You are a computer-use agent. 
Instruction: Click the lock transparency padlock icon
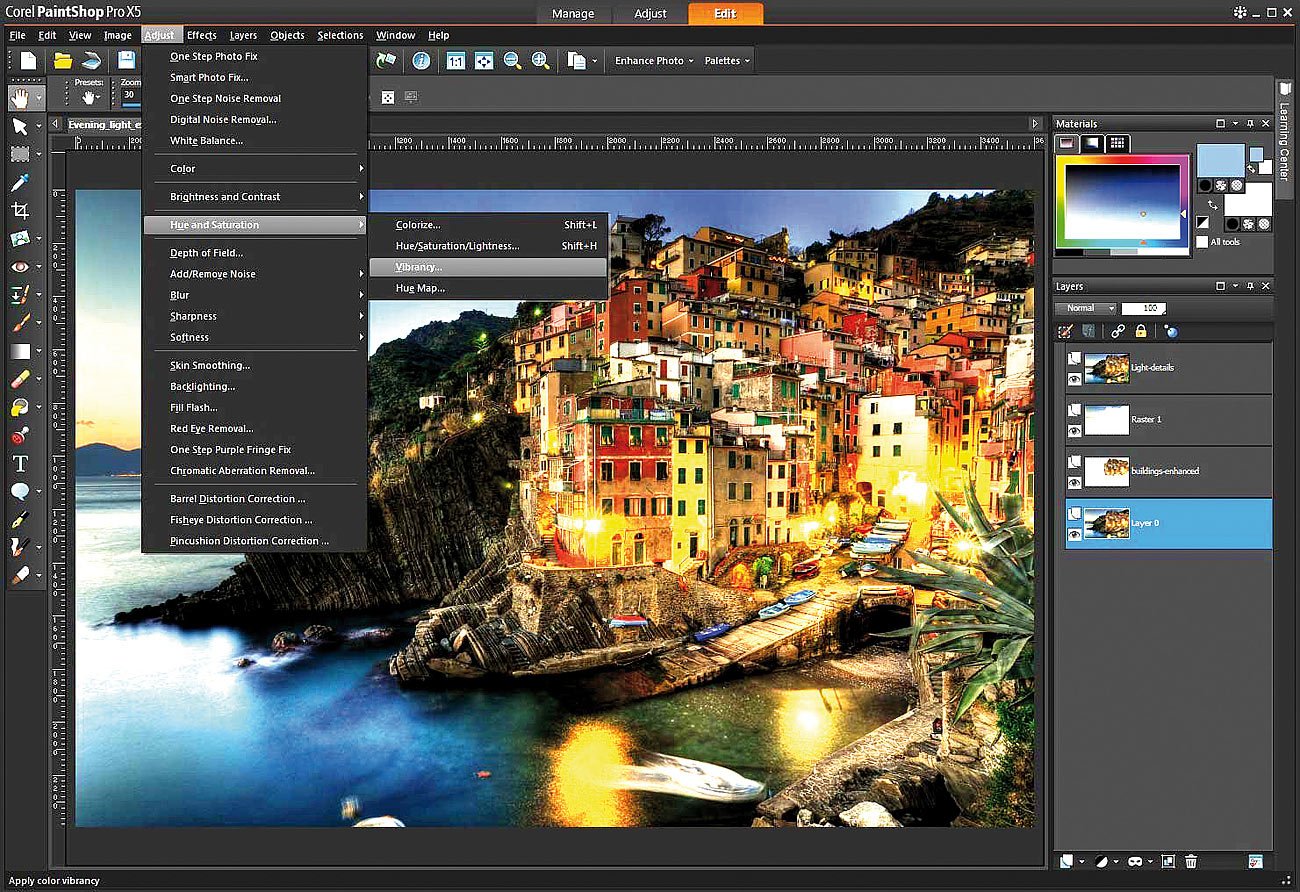(x=1141, y=331)
